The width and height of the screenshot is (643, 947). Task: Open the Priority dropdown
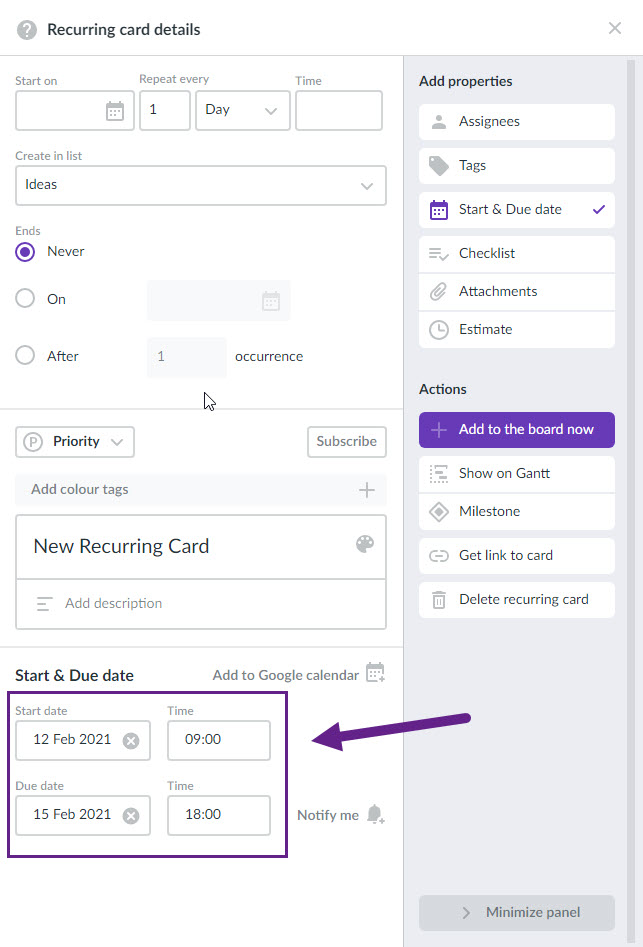75,442
